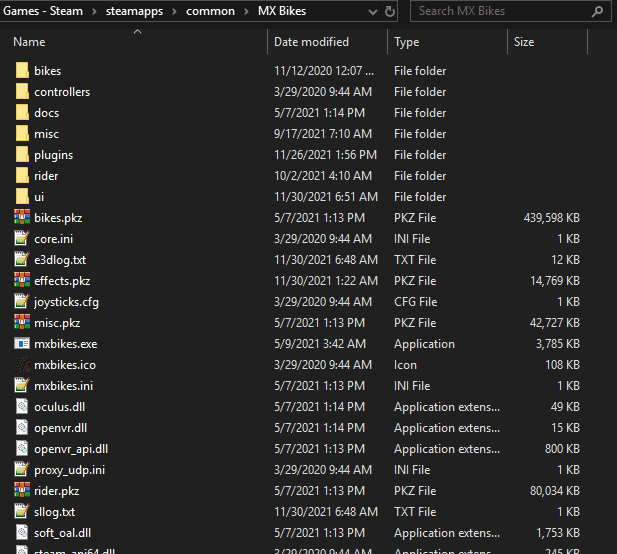Click the 9/17/2021 7:10 AM date cell
Viewport: 617px width, 554px height.
click(x=323, y=134)
